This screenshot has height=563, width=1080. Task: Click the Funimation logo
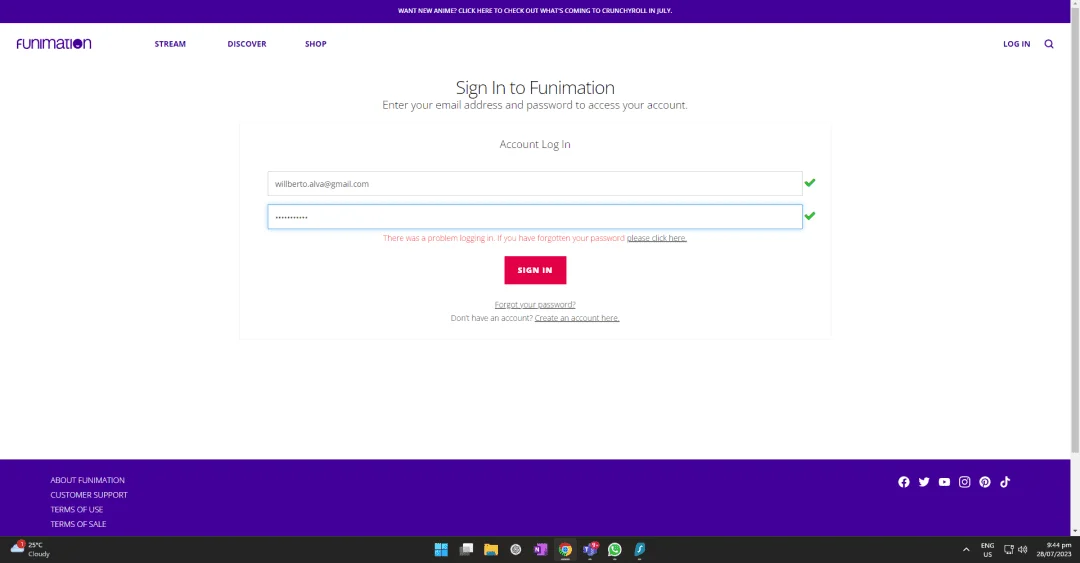tap(54, 43)
